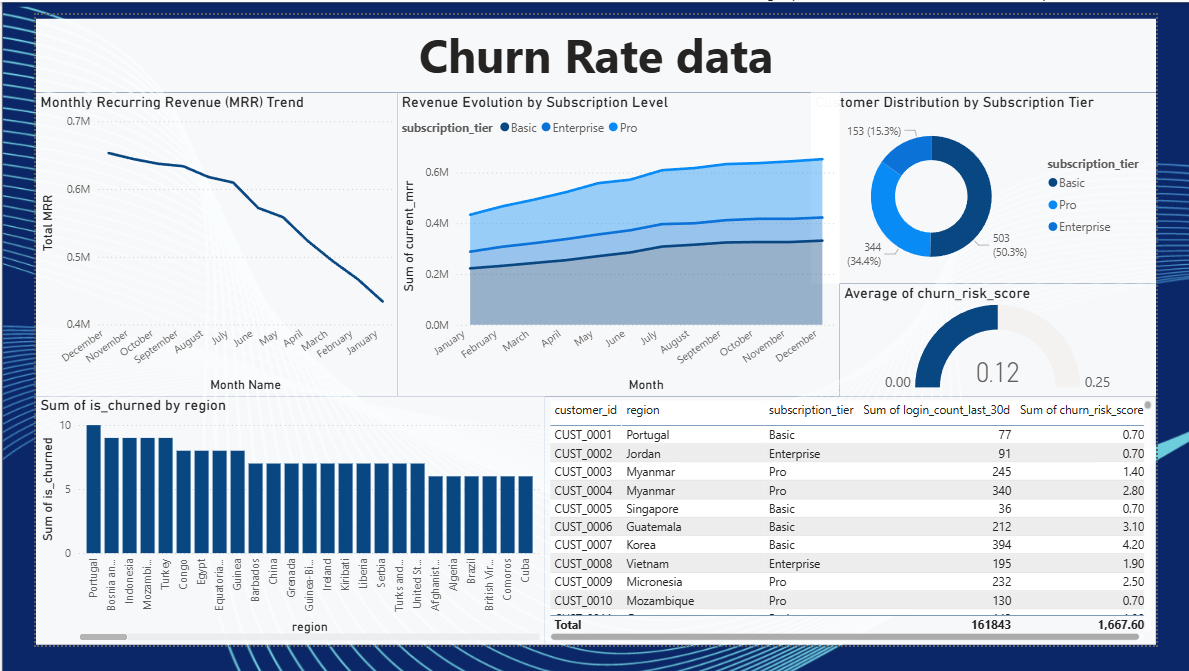Sort the table by the region column header
Image resolution: width=1189 pixels, height=671 pixels.
[x=643, y=410]
